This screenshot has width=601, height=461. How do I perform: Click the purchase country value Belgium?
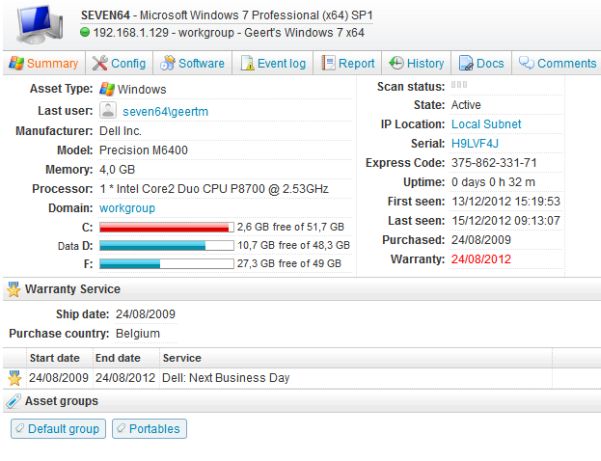coord(138,333)
